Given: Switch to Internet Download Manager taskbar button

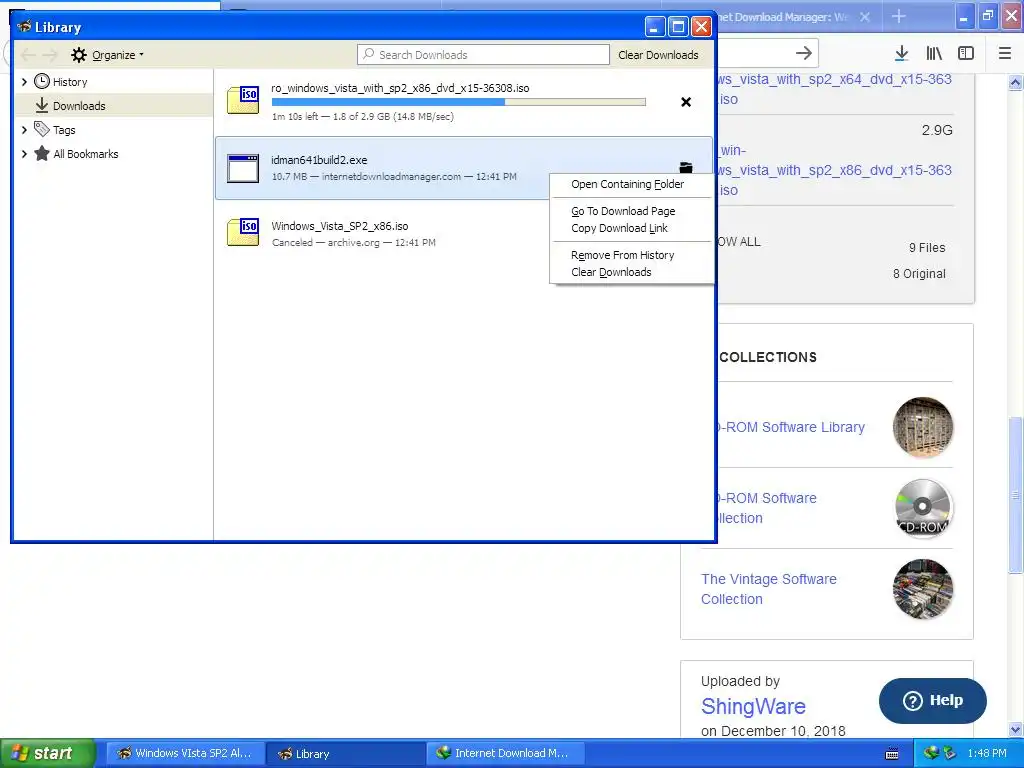Looking at the screenshot, I should point(505,753).
